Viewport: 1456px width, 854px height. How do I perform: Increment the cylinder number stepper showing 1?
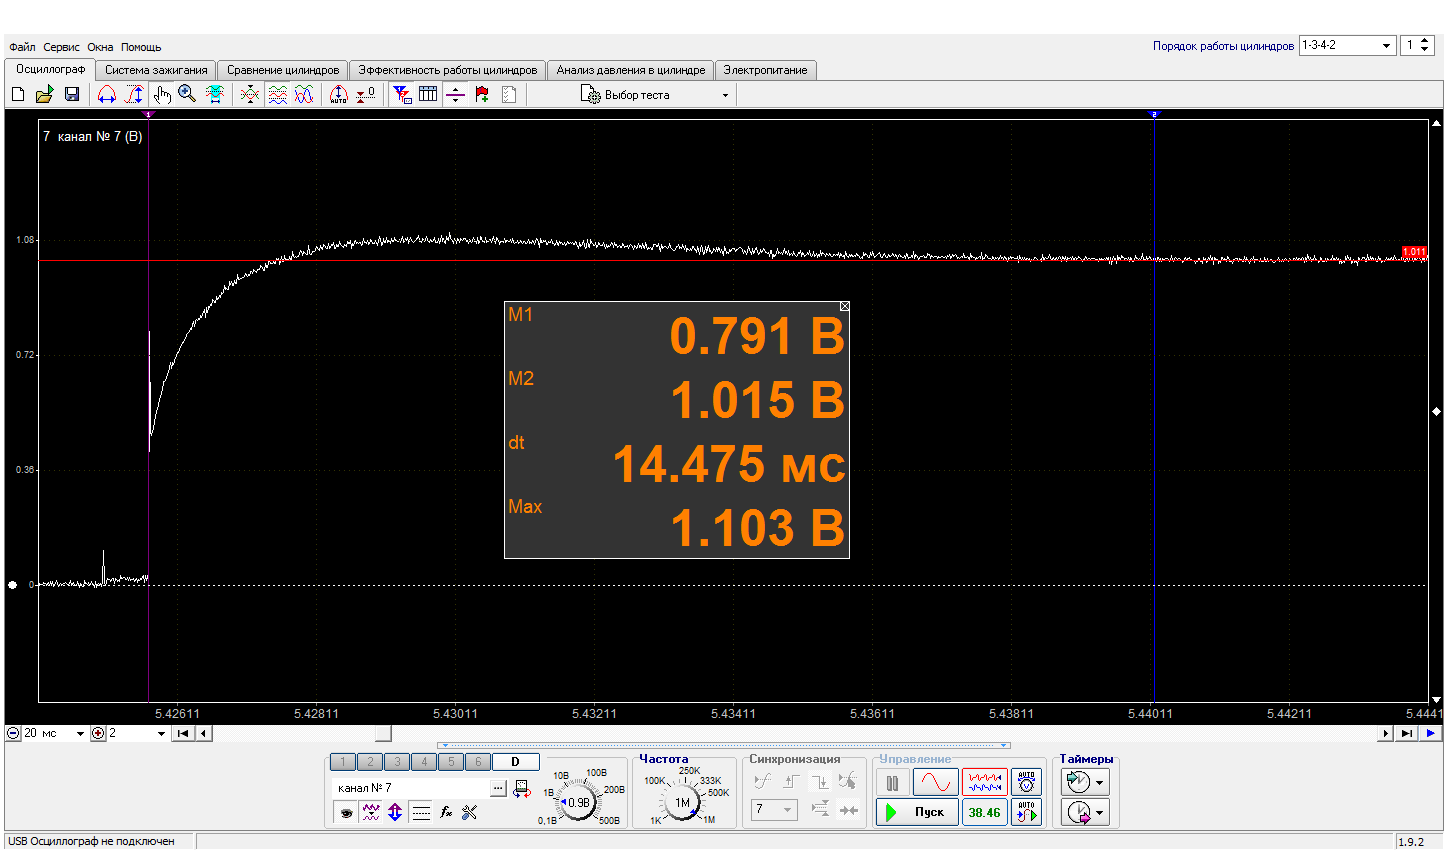(x=1426, y=41)
